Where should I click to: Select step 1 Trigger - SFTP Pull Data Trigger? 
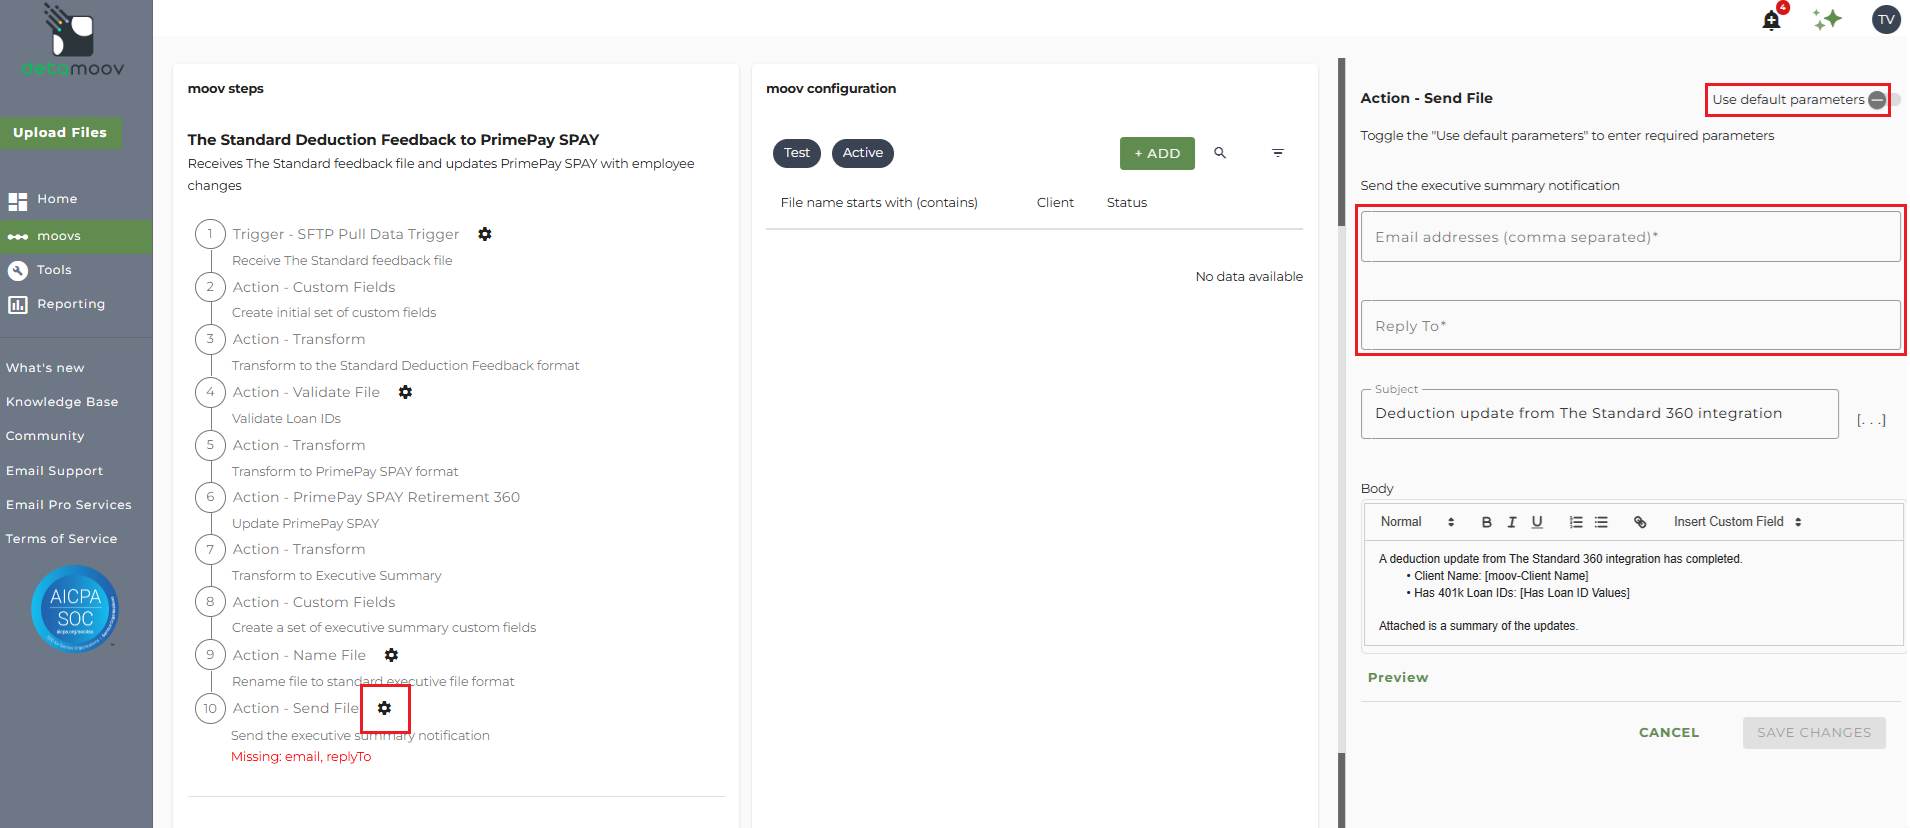tap(346, 234)
